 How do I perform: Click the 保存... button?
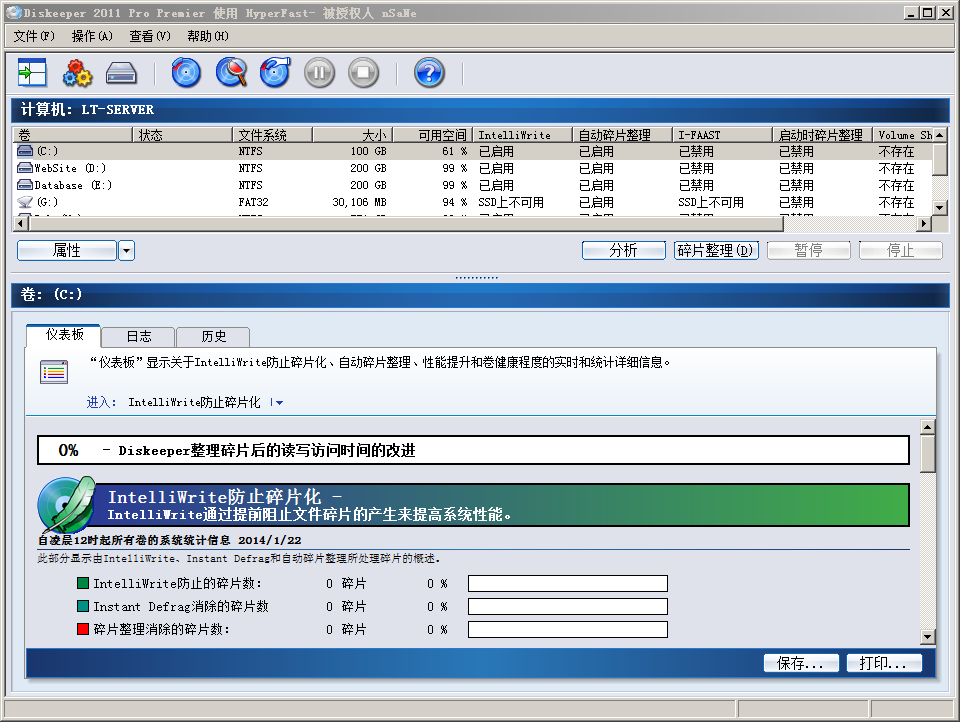(800, 663)
